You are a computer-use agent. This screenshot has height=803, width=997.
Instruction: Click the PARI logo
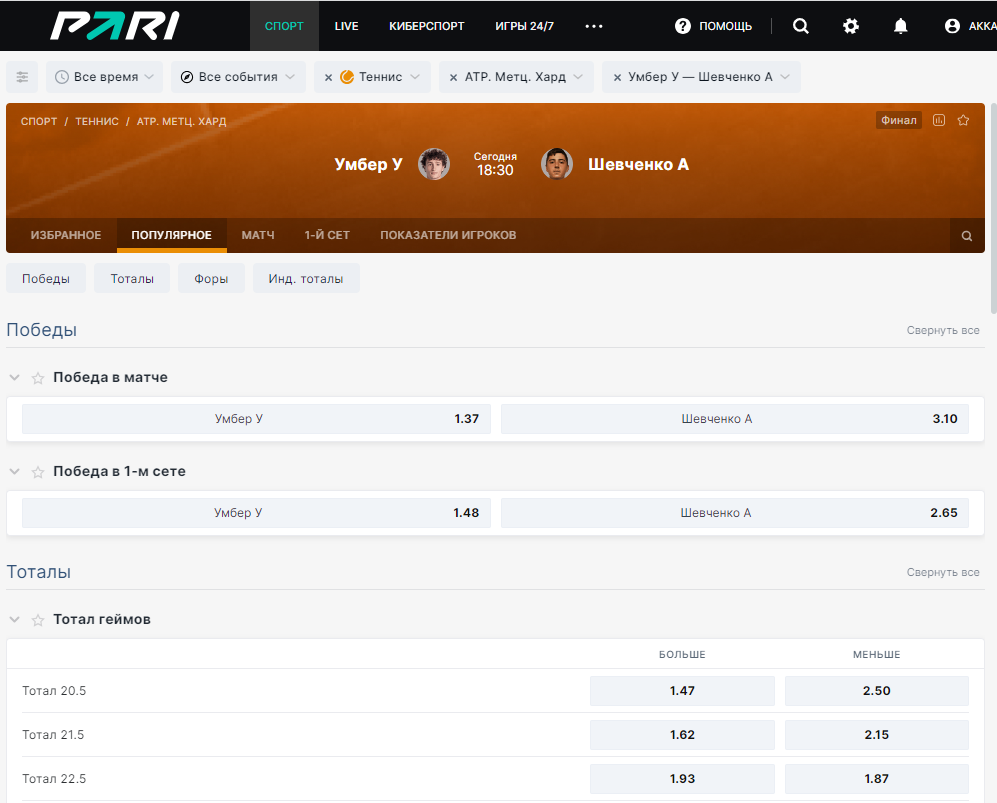pos(115,26)
